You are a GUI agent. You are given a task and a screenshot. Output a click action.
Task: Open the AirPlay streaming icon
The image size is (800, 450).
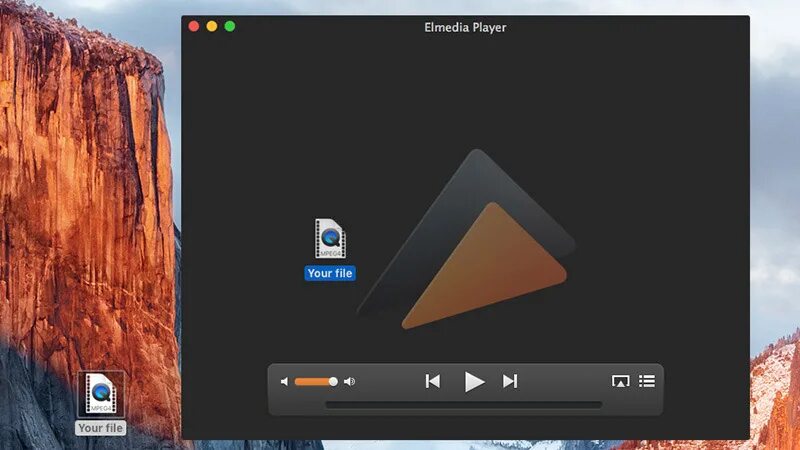[620, 381]
